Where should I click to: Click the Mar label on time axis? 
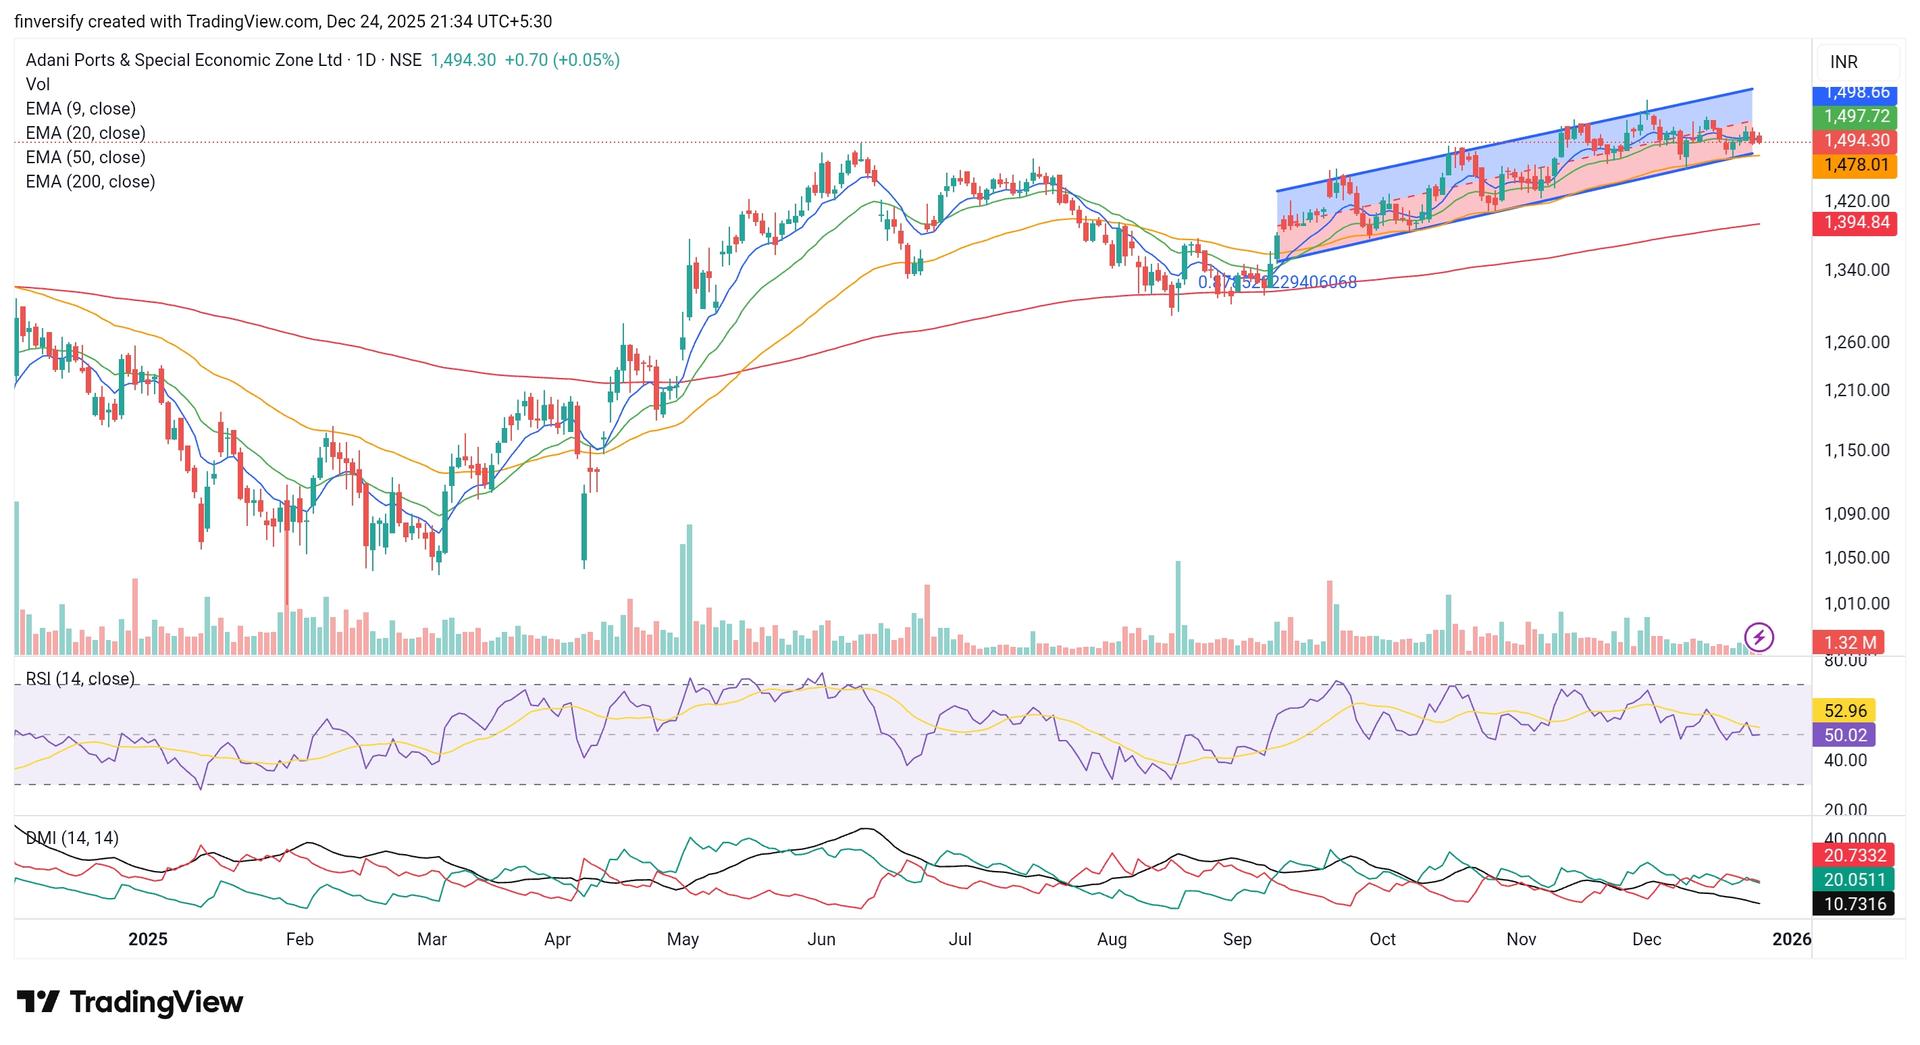pos(432,939)
